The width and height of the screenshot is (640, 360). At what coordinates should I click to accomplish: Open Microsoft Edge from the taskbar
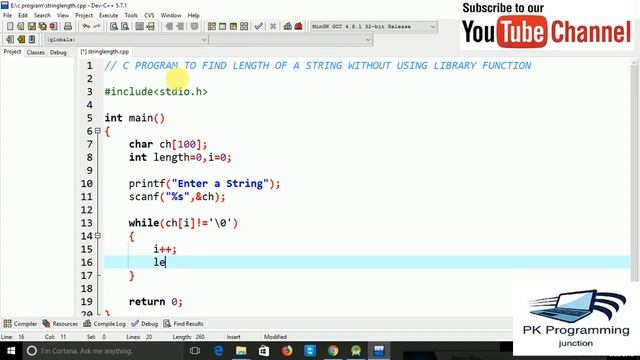click(x=218, y=351)
